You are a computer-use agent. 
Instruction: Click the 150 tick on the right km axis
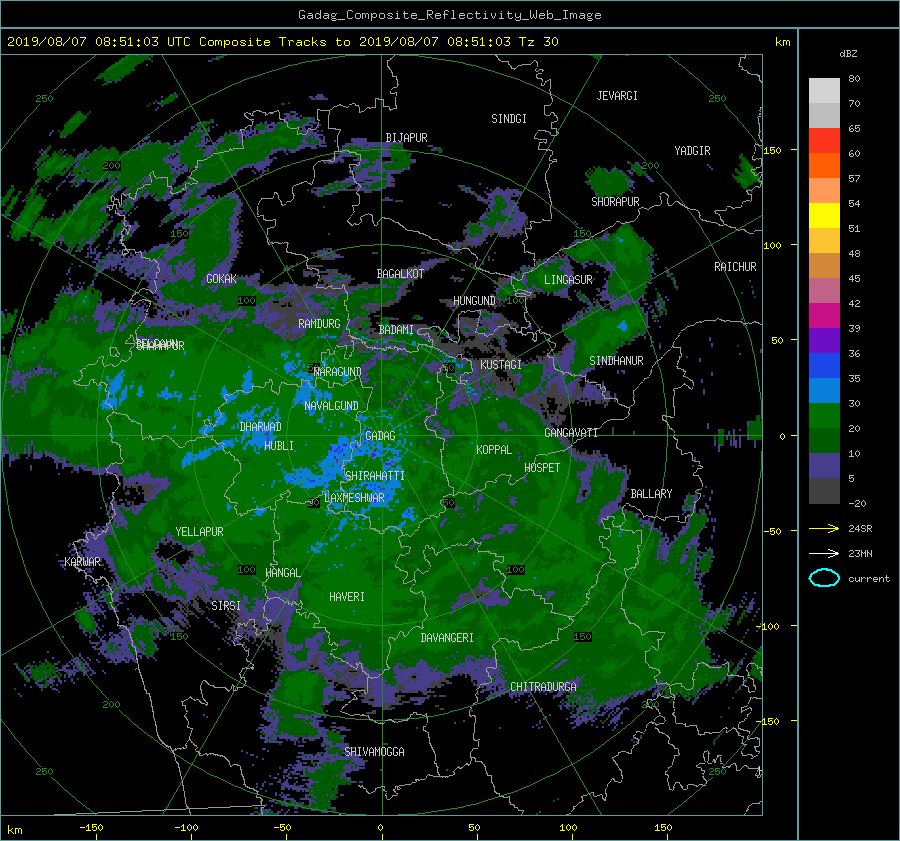[x=773, y=150]
